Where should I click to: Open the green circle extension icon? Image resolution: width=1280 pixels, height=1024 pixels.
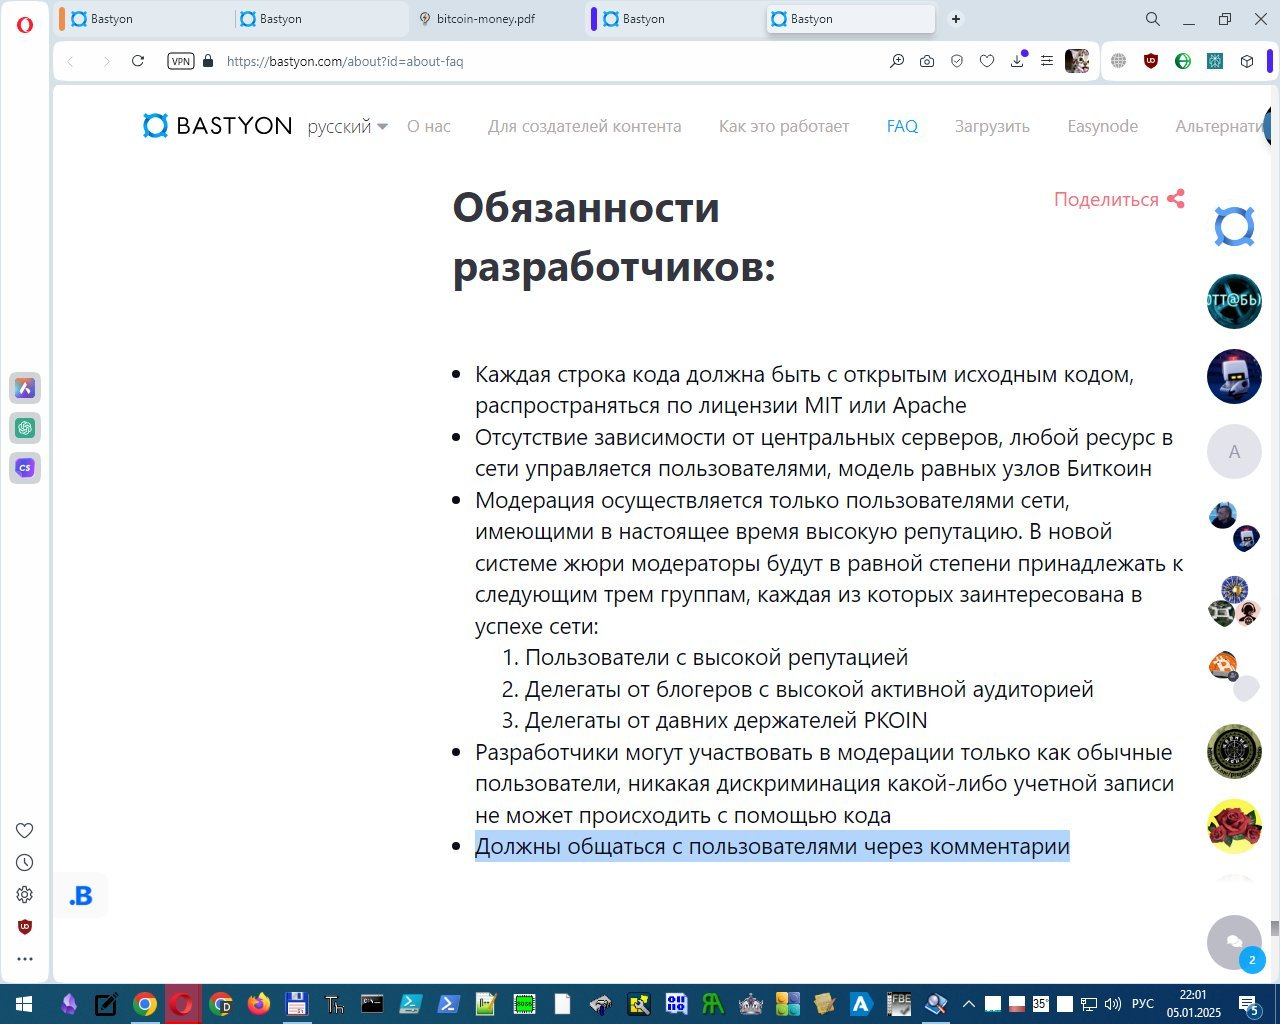click(x=1183, y=61)
